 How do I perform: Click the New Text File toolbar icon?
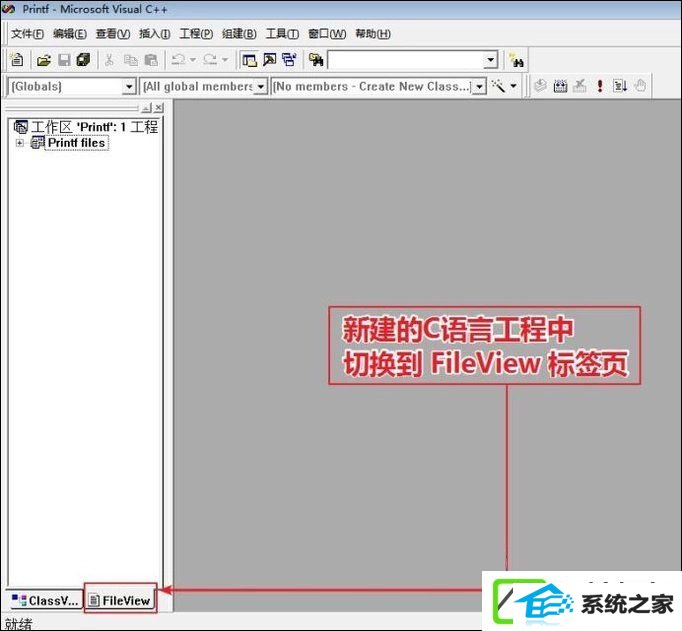coord(17,60)
